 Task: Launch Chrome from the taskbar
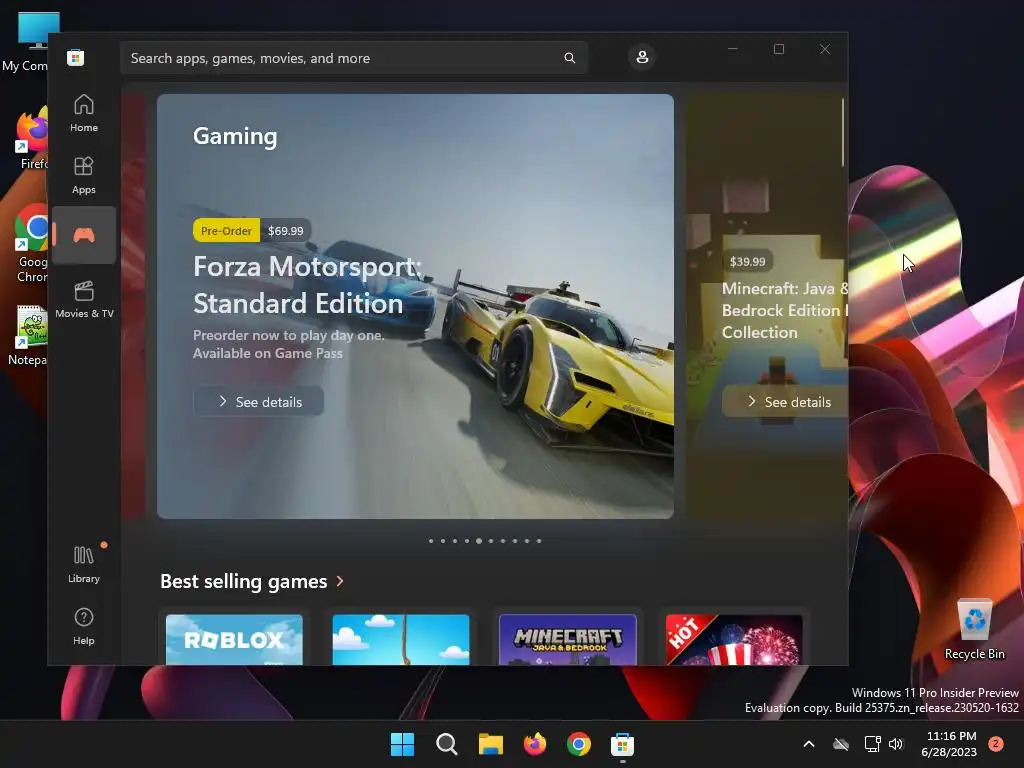pos(579,744)
